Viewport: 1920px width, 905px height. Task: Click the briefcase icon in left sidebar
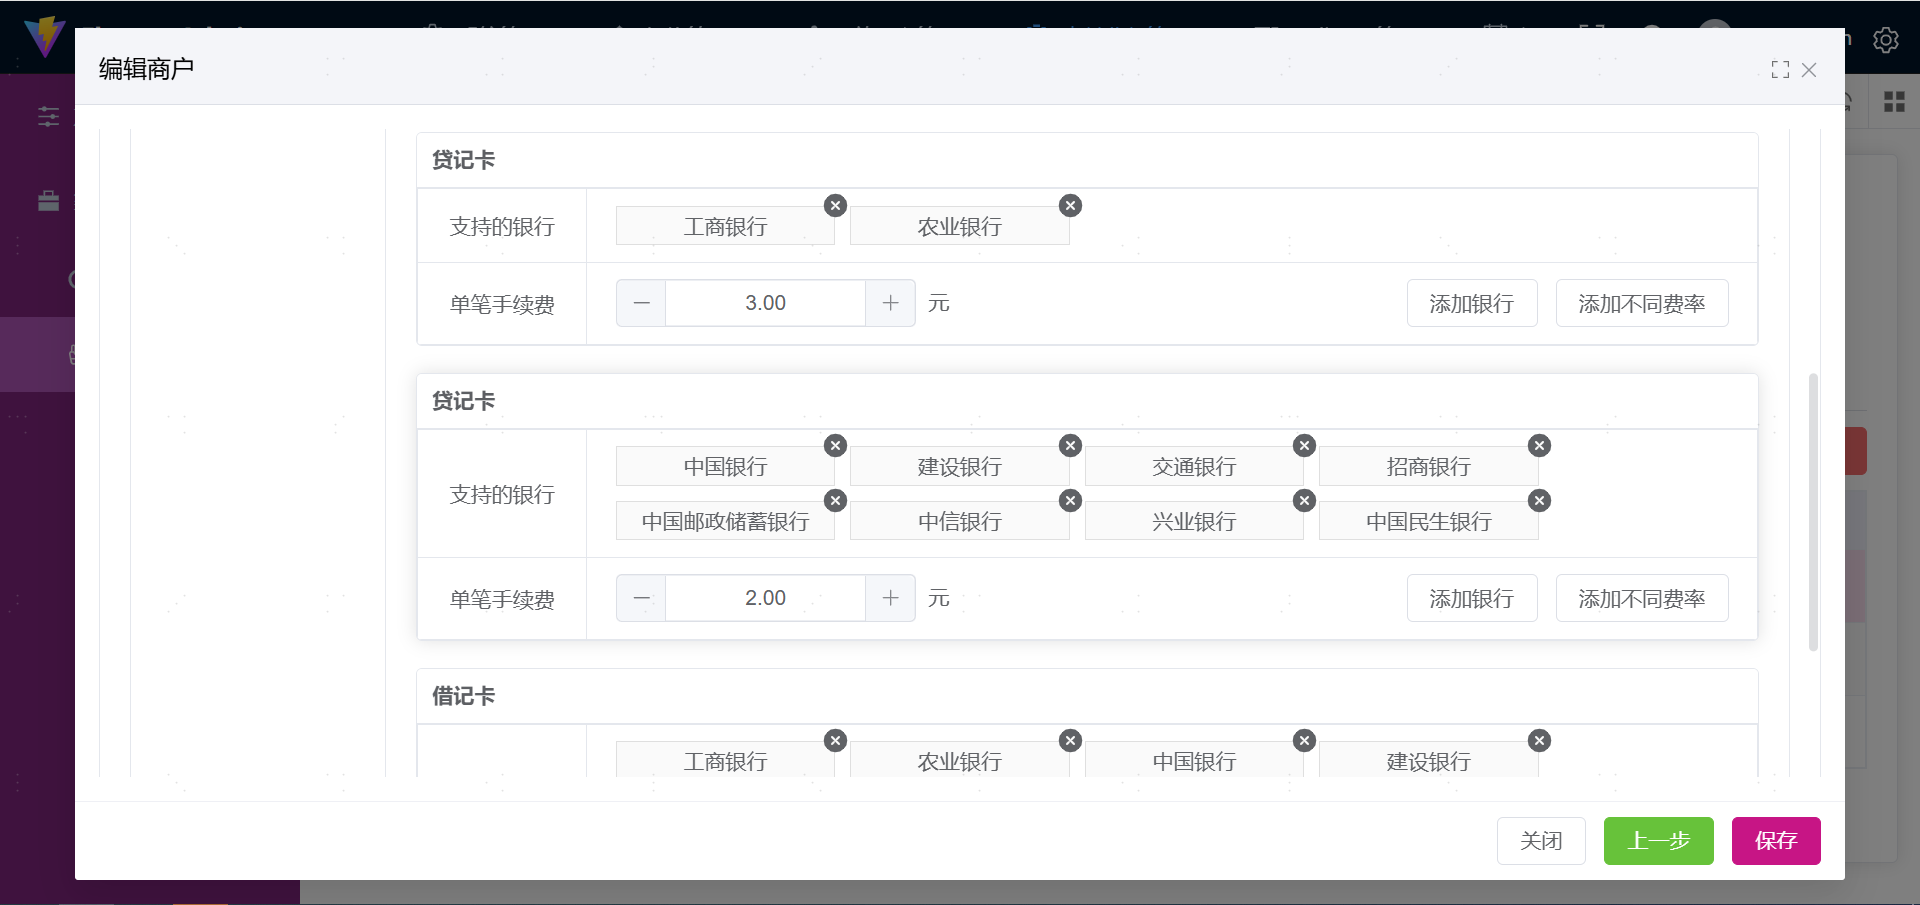pos(48,201)
